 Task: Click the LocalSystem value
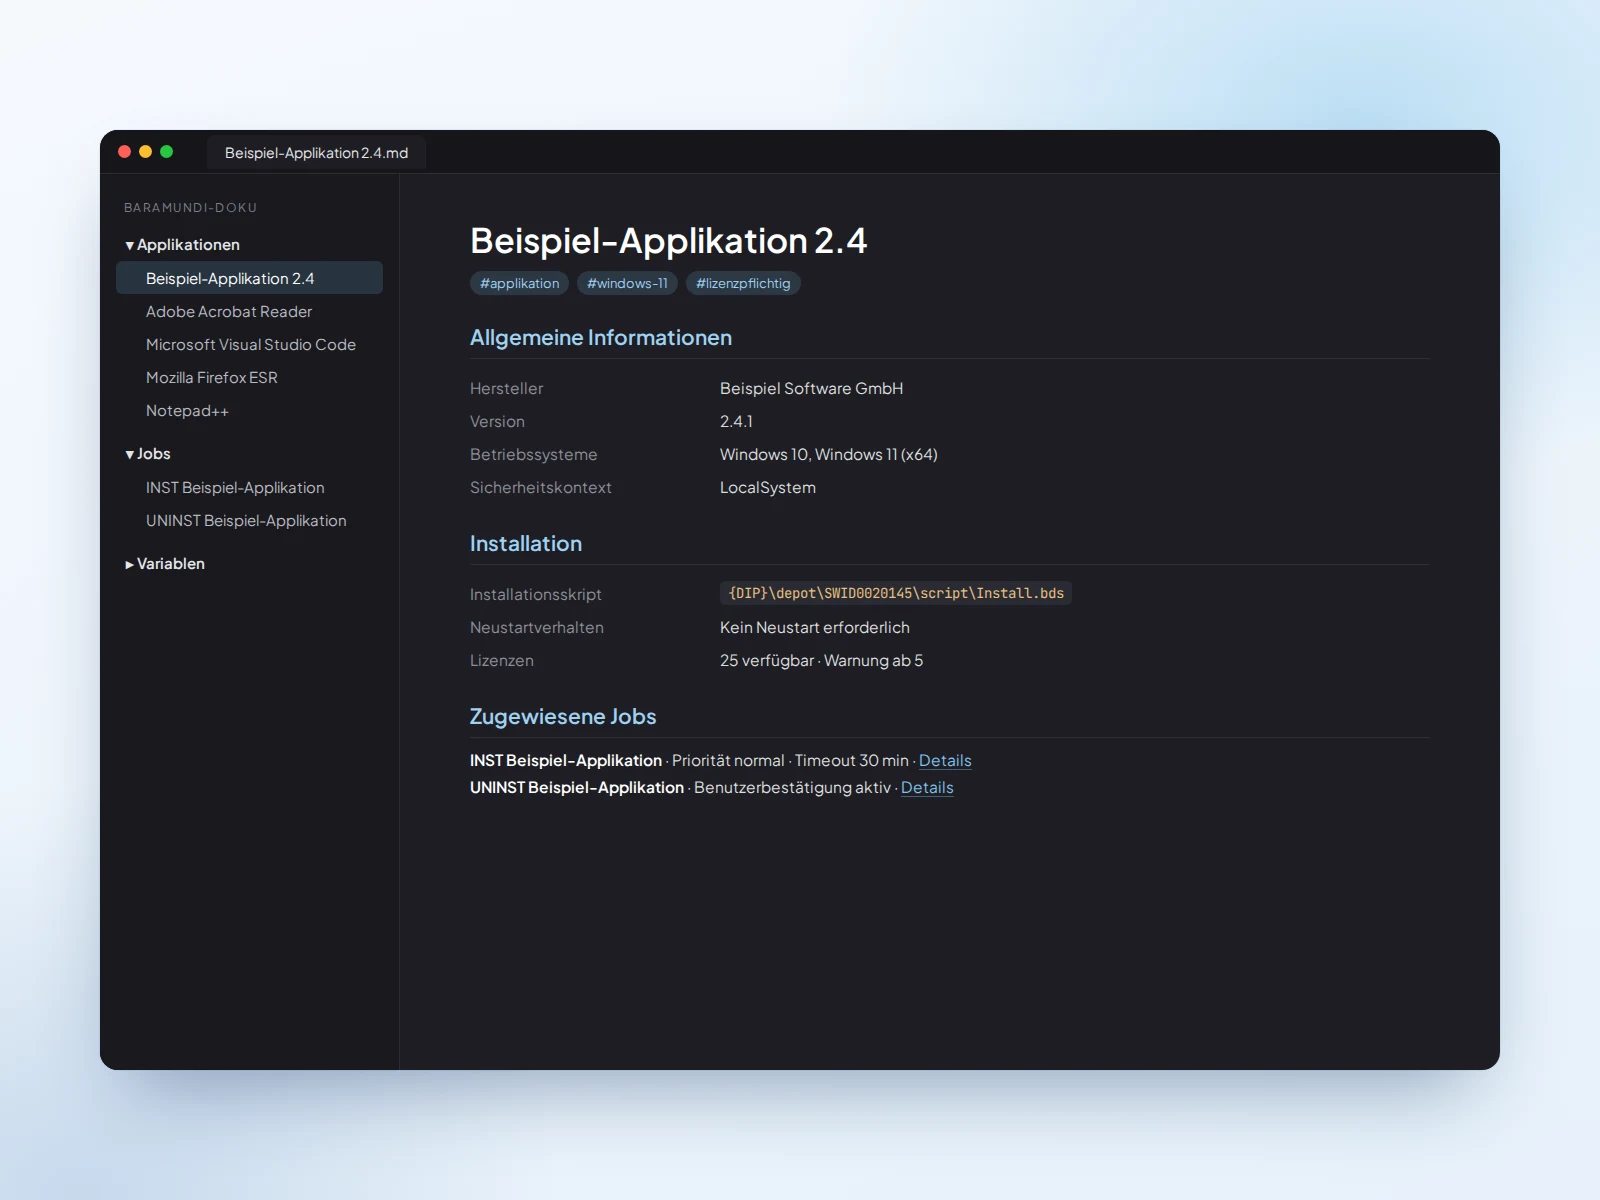(768, 487)
